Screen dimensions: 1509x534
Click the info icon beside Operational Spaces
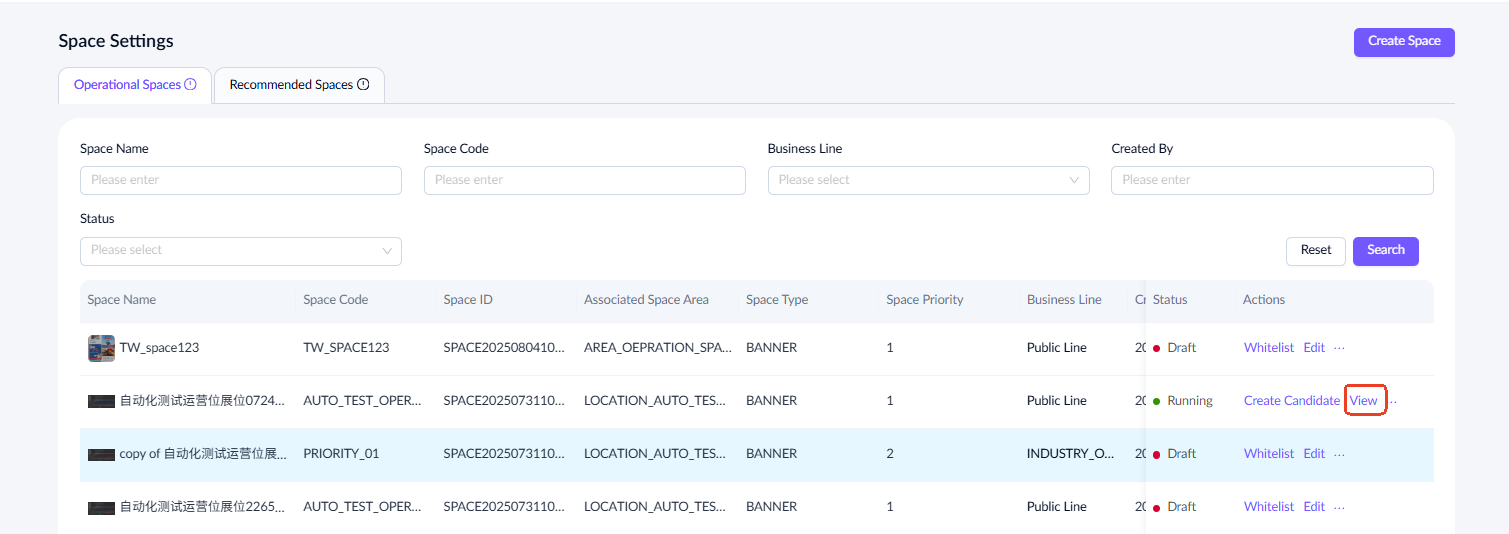pos(190,85)
